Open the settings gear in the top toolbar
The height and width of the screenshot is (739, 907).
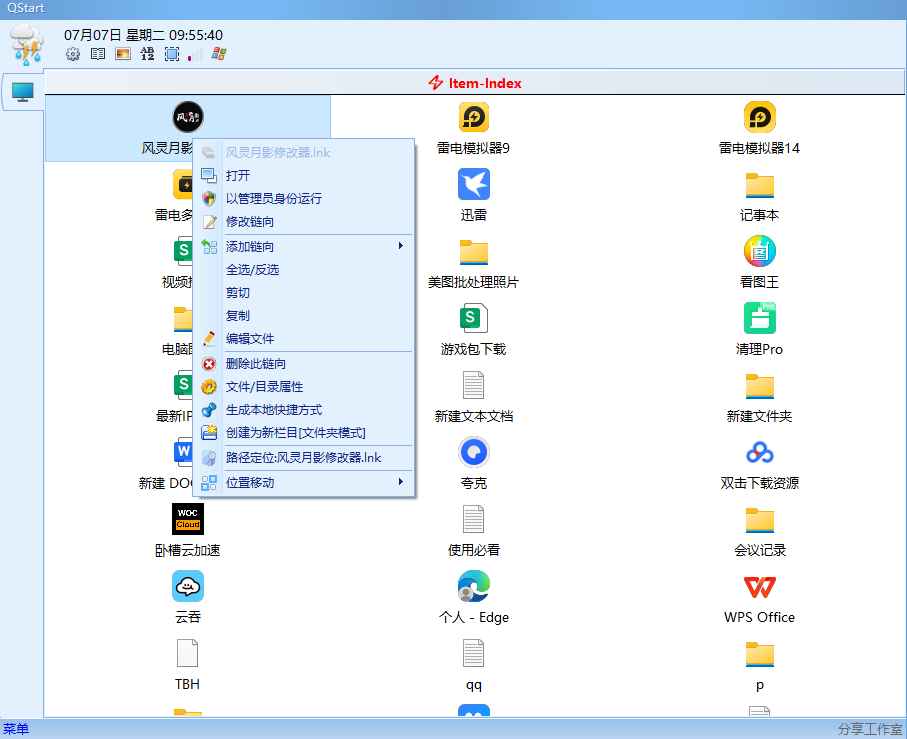pos(73,54)
